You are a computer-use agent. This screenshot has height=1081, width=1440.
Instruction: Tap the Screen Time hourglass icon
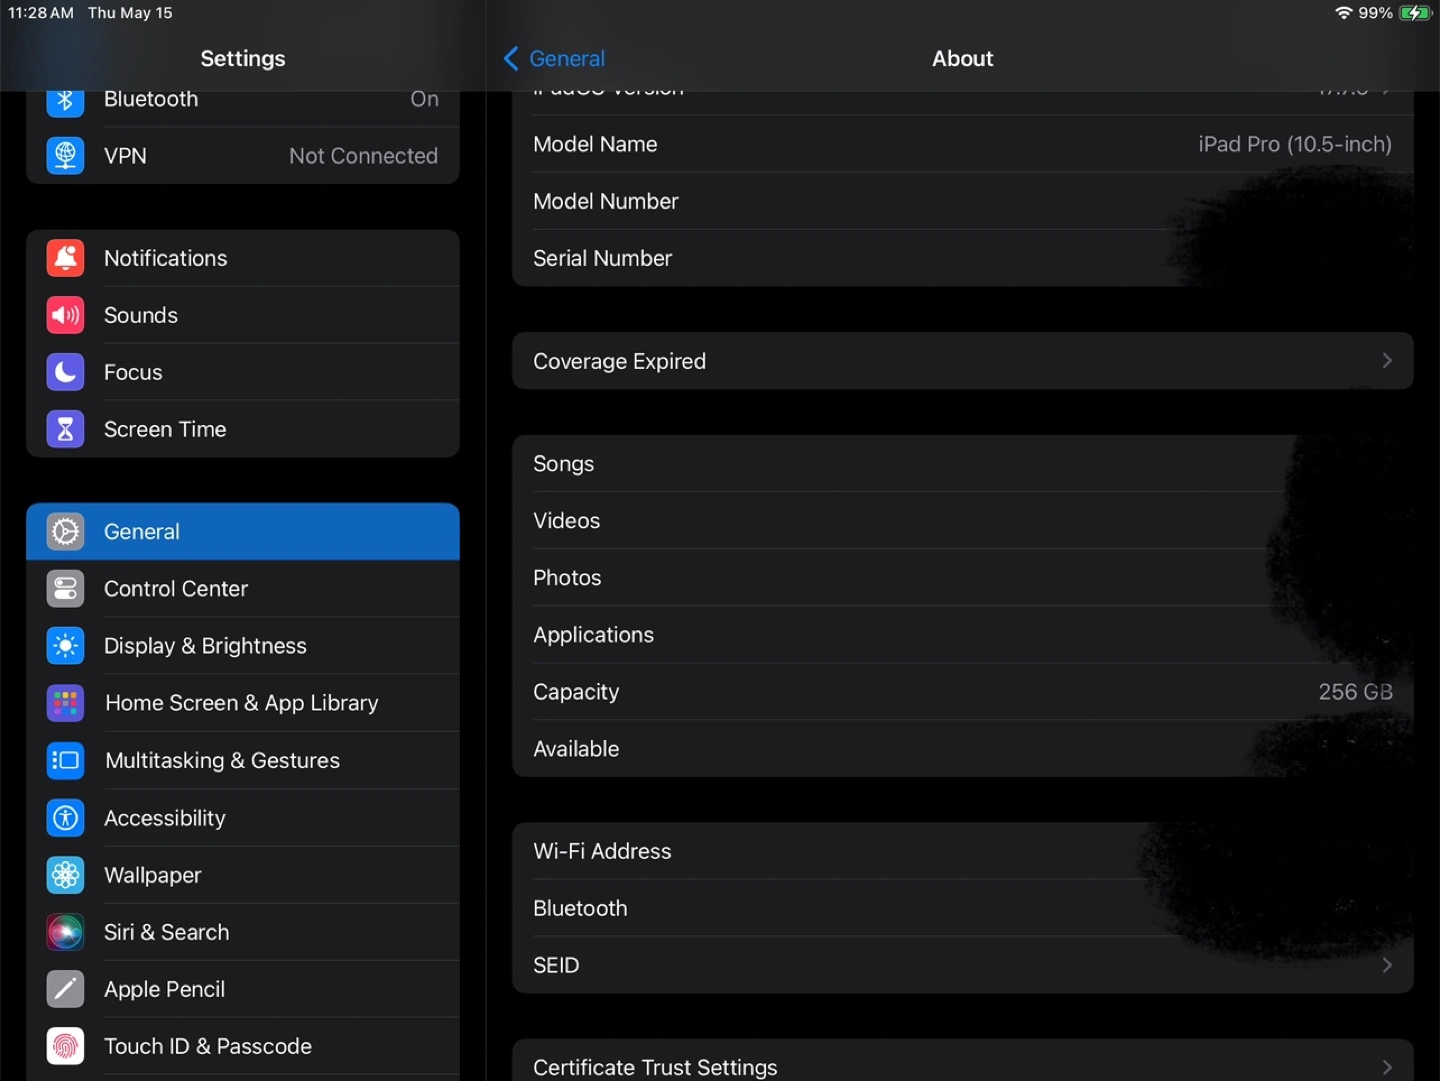65,429
